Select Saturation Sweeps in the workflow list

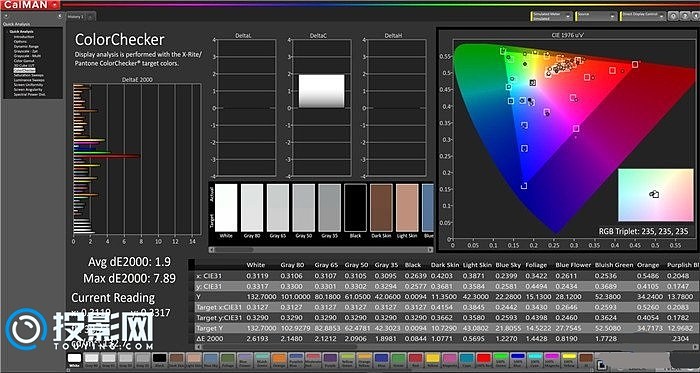point(29,75)
